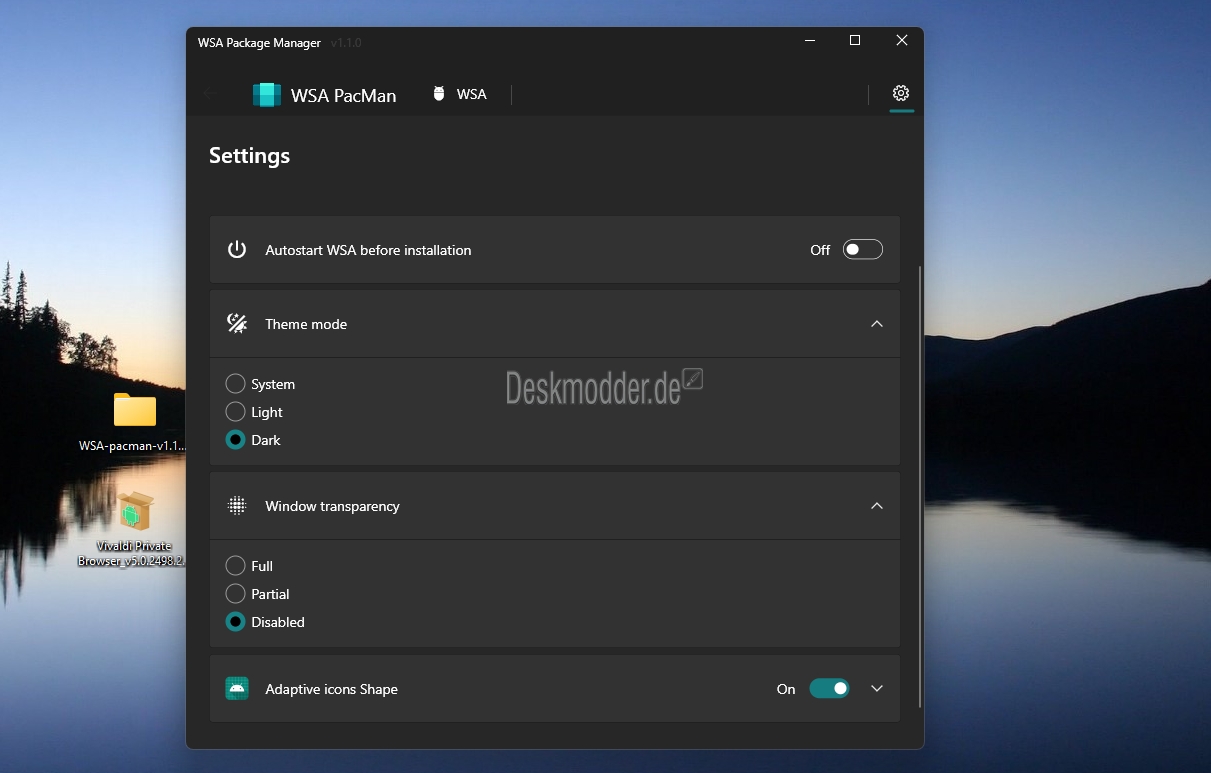Click the Adaptive icons Shape Android icon
The height and width of the screenshot is (773, 1211).
[x=237, y=688]
